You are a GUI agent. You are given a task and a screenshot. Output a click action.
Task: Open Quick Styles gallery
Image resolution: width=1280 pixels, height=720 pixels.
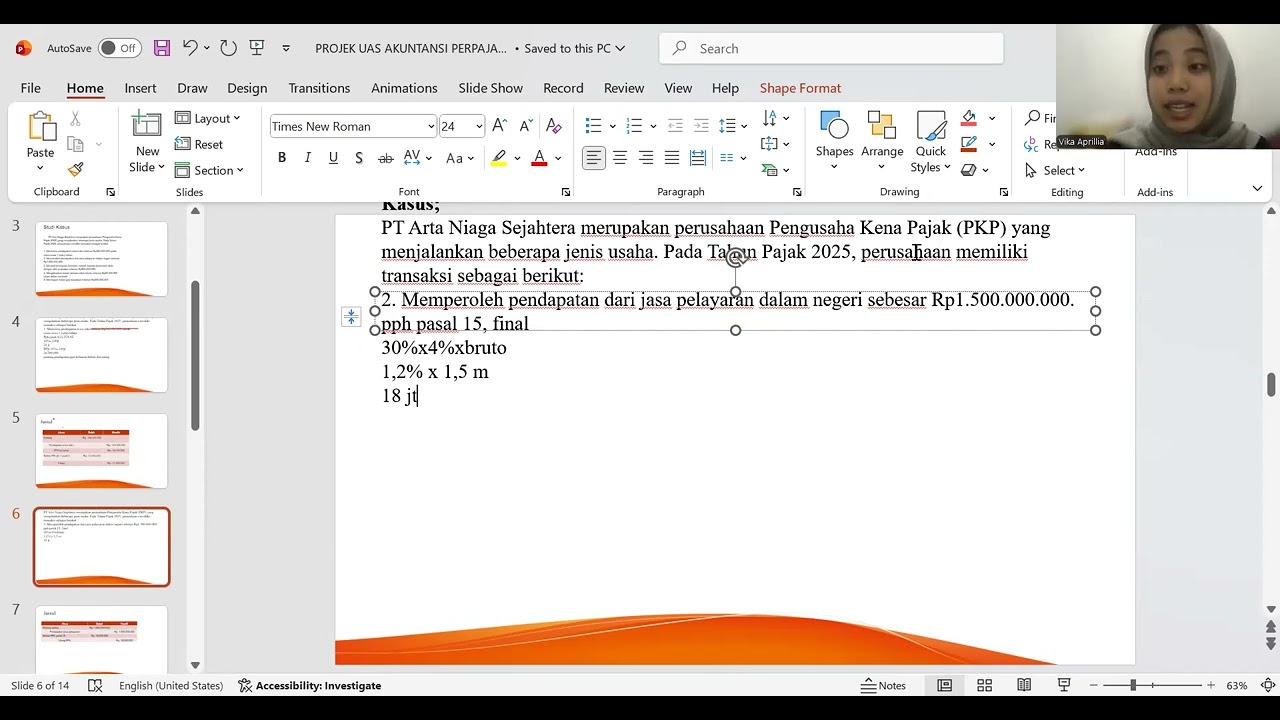click(x=930, y=140)
